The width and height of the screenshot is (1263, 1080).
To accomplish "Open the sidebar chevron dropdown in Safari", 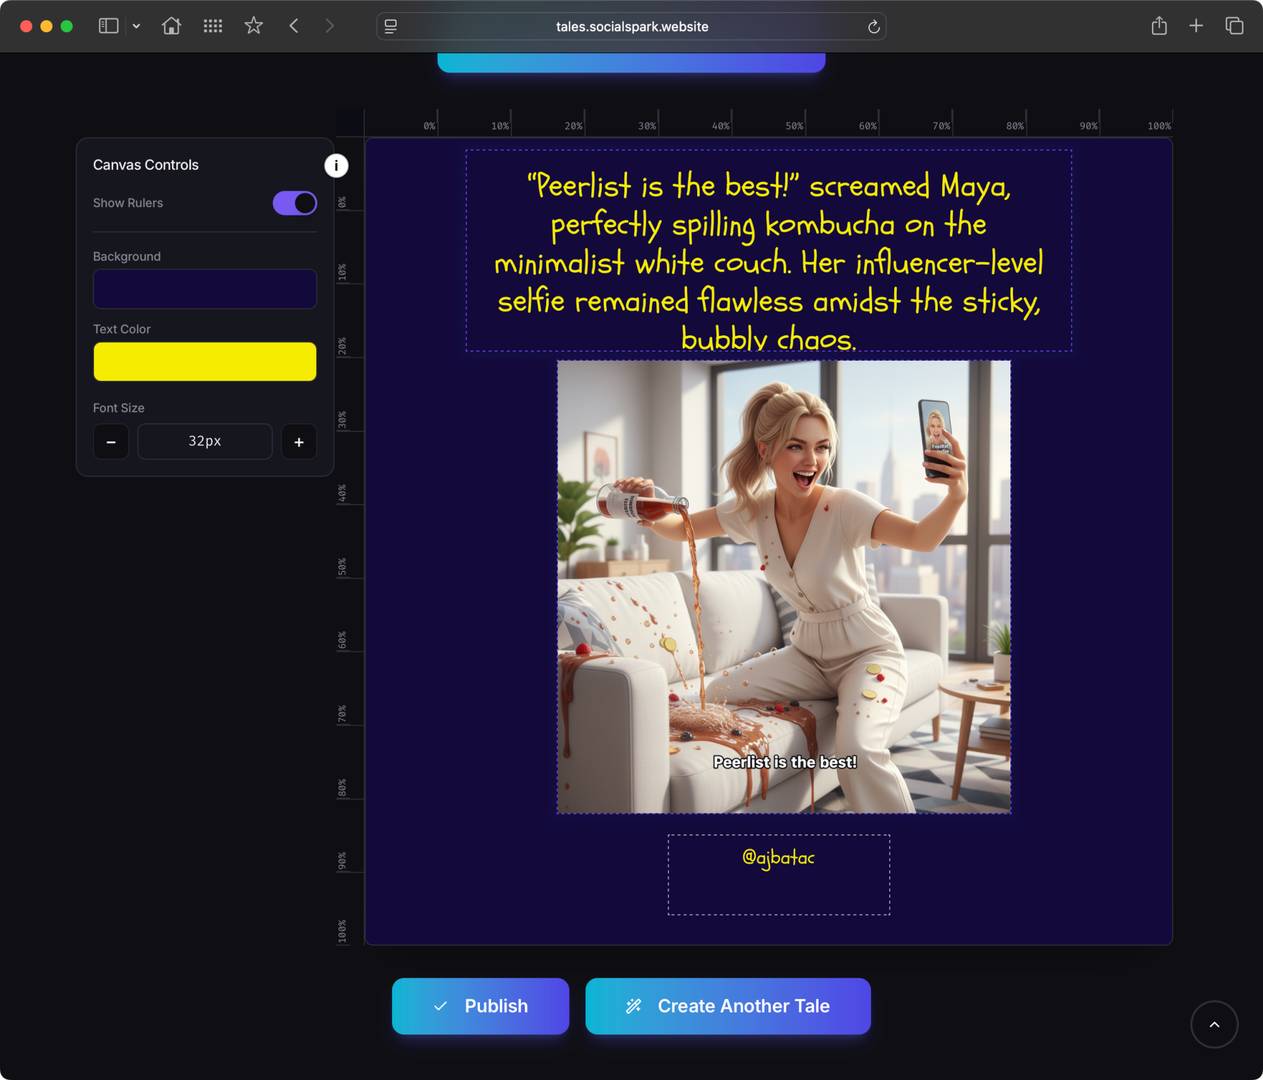I will click(135, 26).
